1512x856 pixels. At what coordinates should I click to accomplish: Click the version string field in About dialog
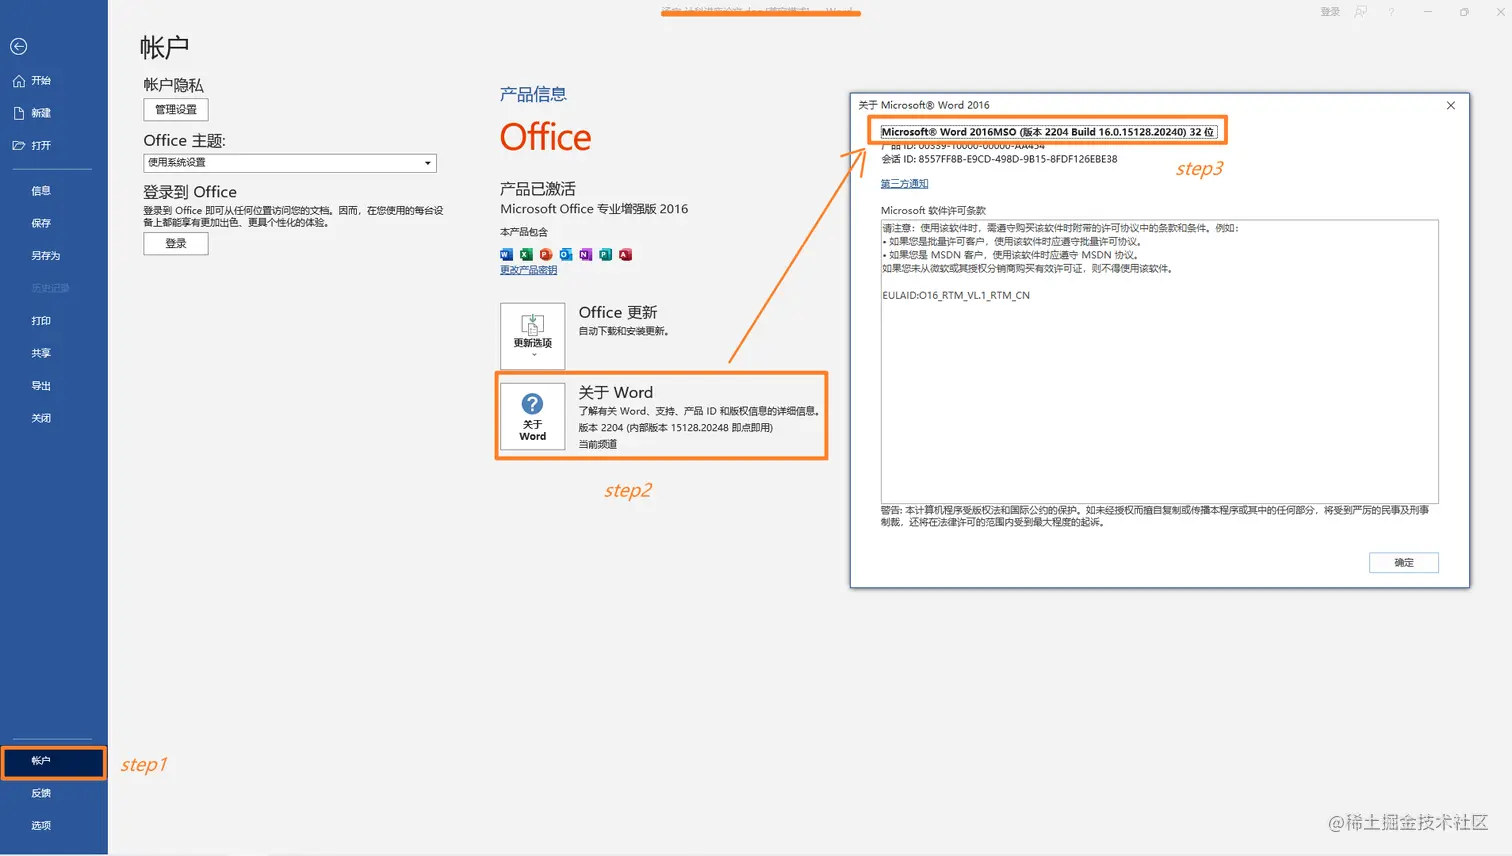(x=1049, y=132)
